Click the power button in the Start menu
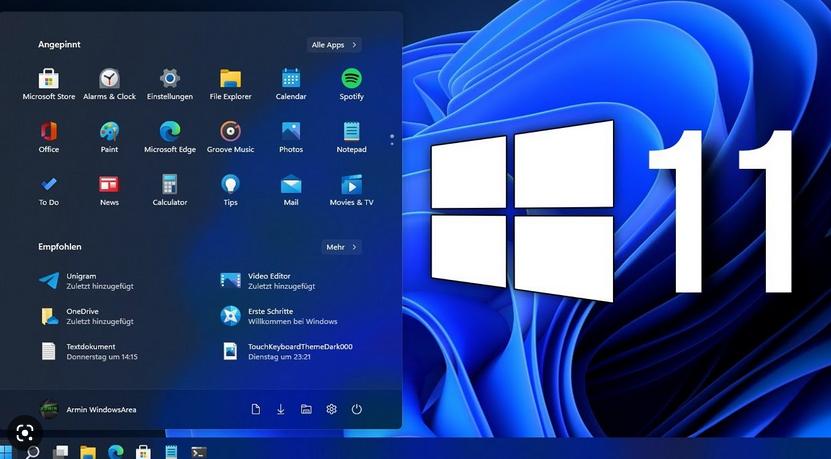This screenshot has width=831, height=459. (x=357, y=409)
